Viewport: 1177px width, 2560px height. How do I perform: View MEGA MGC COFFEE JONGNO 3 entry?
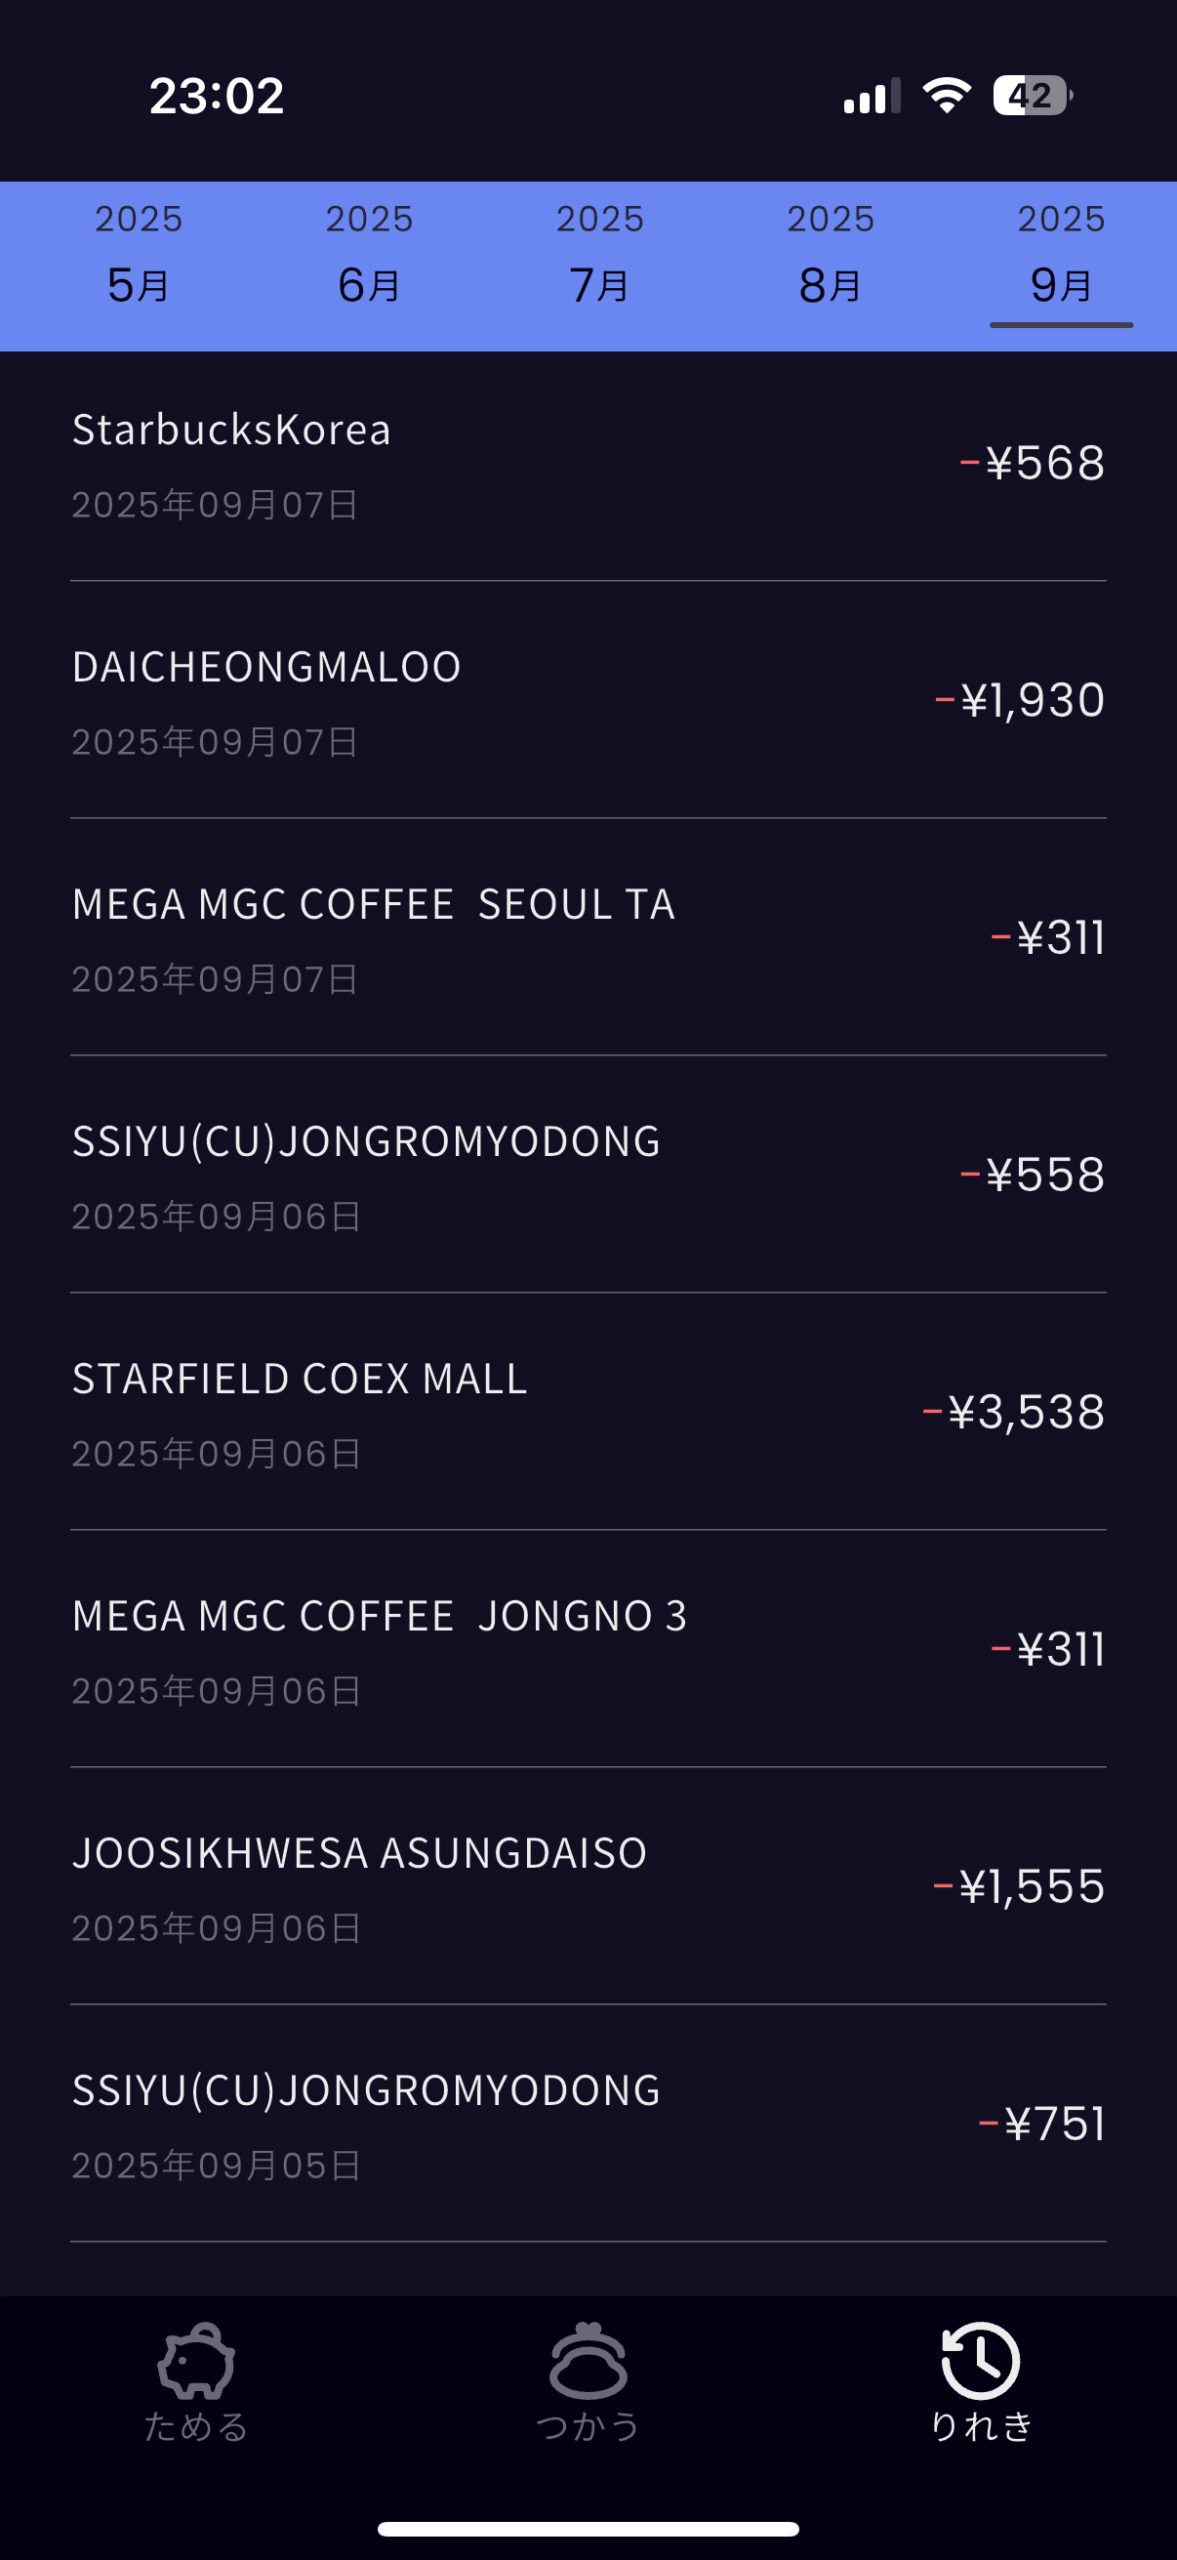coord(588,1651)
